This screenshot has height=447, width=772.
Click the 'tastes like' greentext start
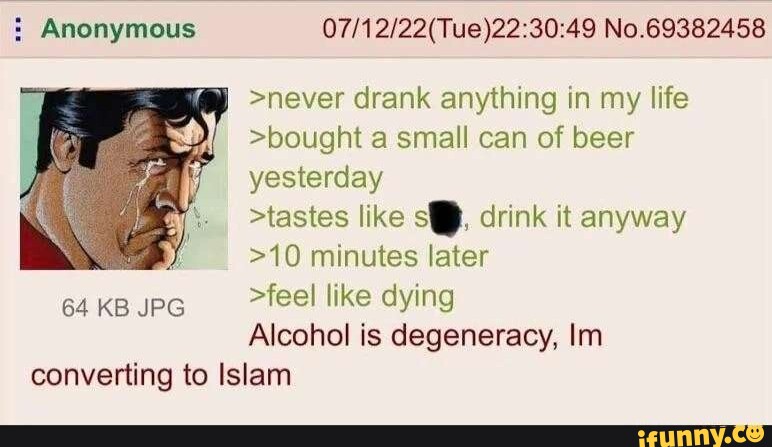pos(327,218)
